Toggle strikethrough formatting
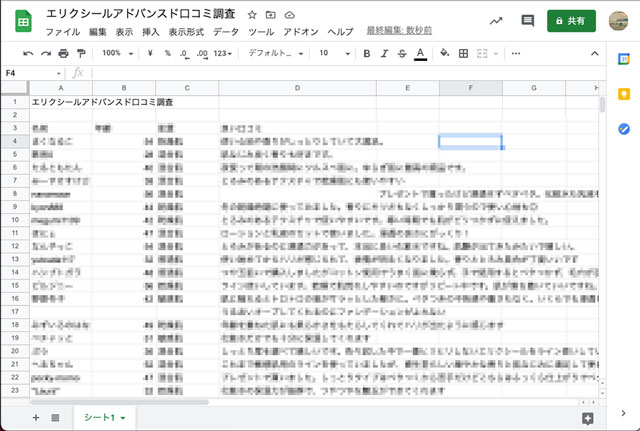 point(402,53)
